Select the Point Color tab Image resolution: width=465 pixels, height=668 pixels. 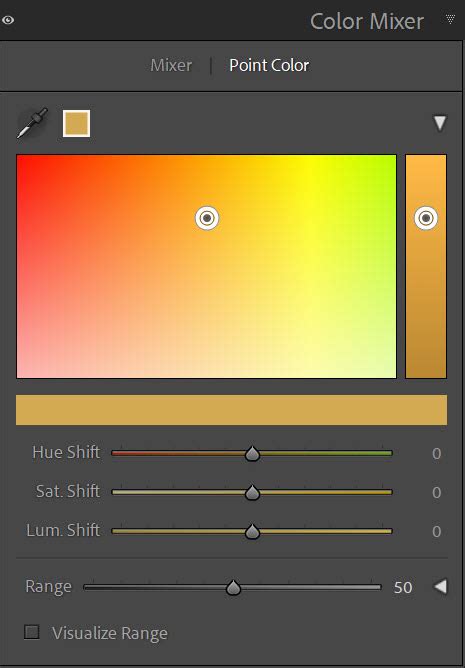point(269,65)
